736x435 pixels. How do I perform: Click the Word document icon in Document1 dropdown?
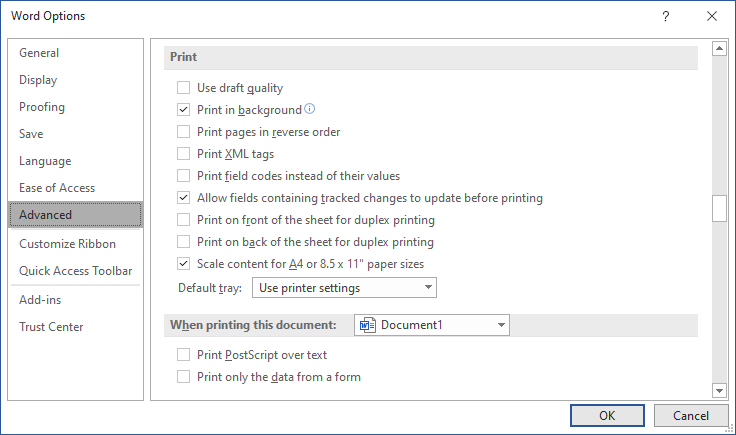coord(367,325)
